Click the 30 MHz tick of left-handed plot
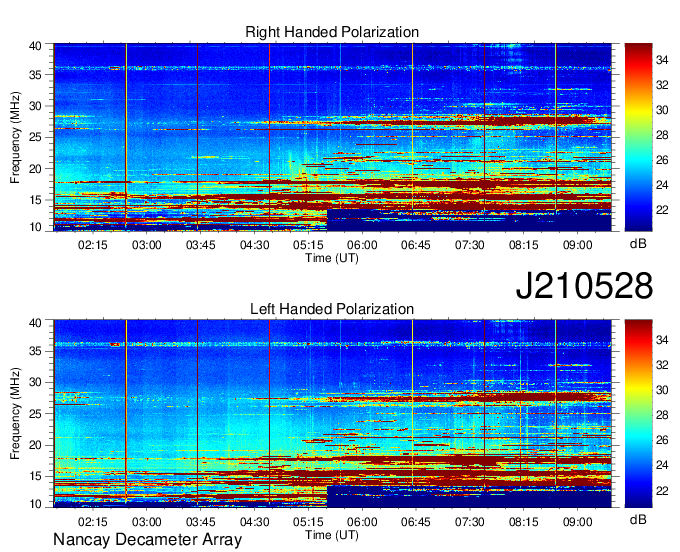The image size is (680, 552). click(35, 382)
